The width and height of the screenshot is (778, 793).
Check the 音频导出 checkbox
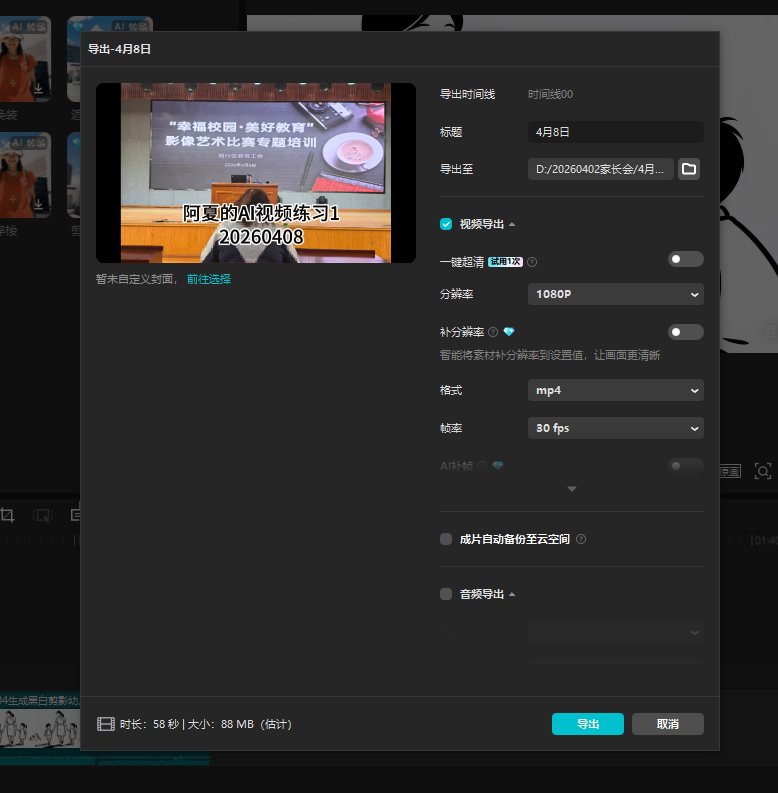[446, 594]
